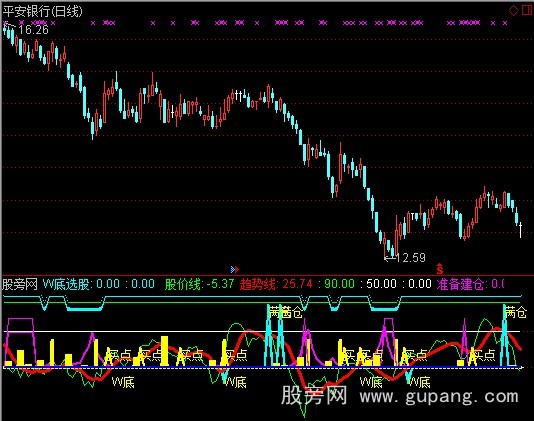Screen dimensions: 534x421
Task: Click the white 50.00 reference value
Action: click(x=381, y=284)
